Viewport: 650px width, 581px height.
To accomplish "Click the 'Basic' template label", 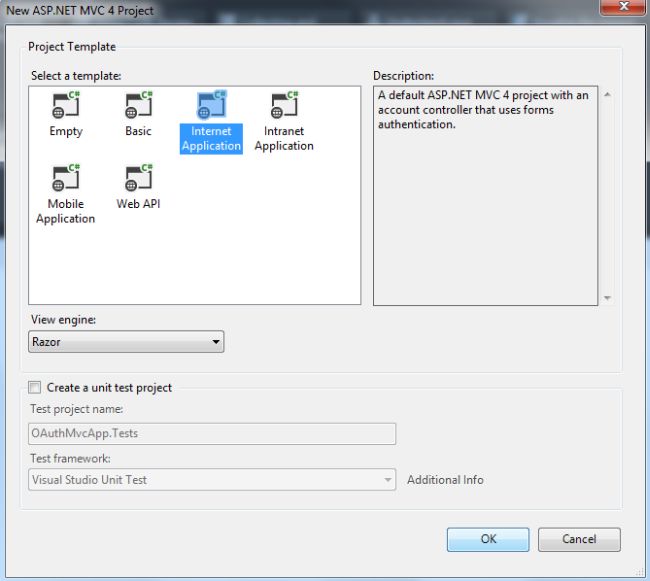I will point(138,131).
